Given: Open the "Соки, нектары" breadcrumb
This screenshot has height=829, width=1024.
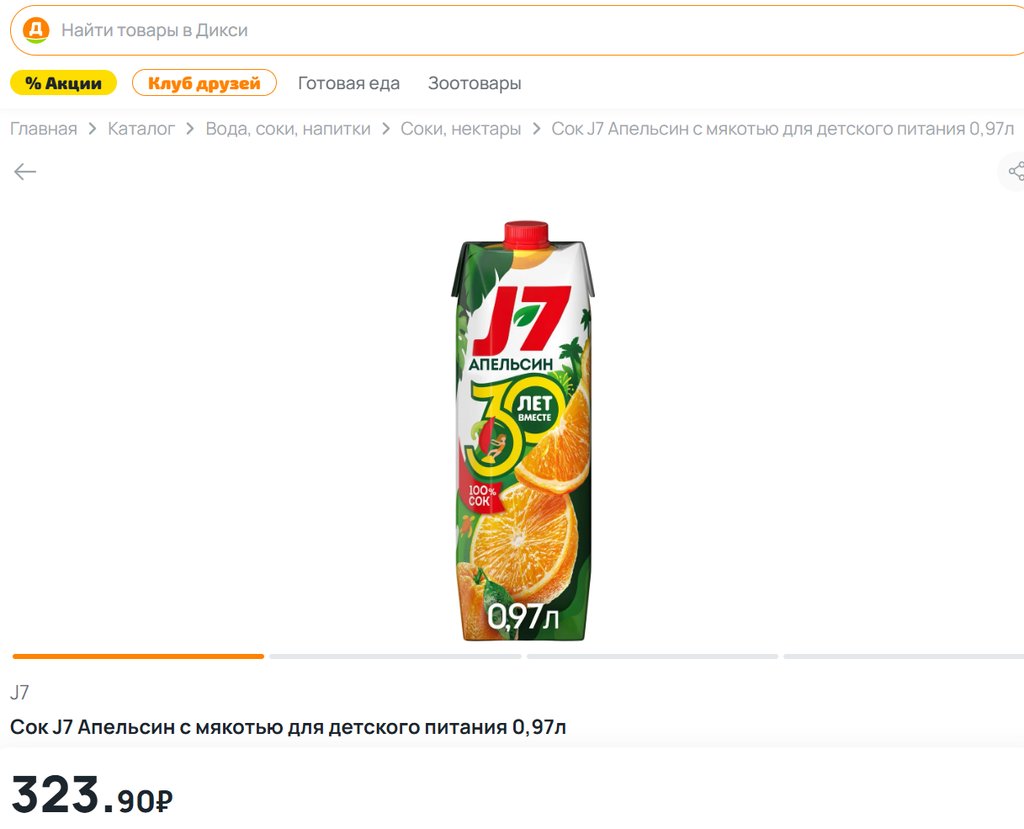Looking at the screenshot, I should (460, 129).
